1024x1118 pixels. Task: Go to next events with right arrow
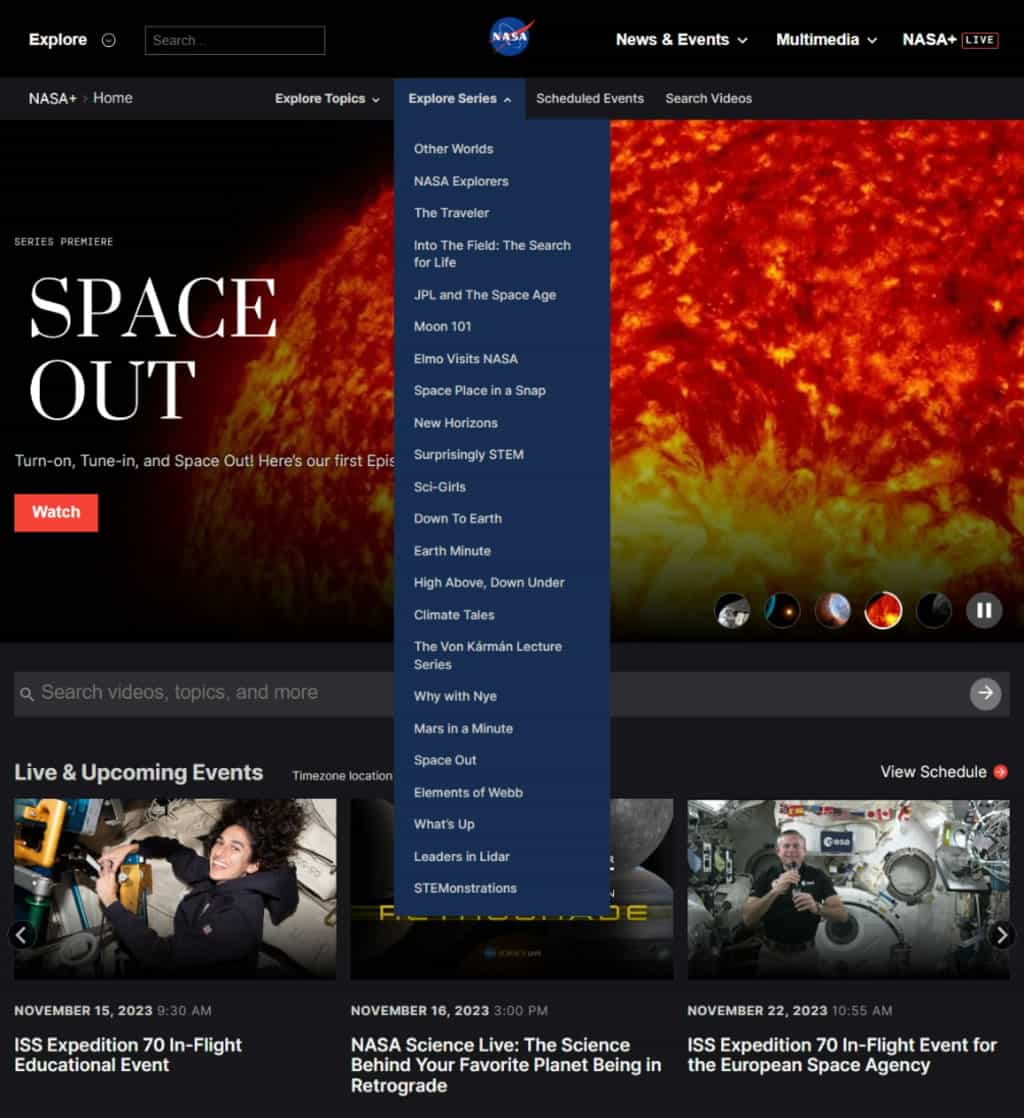(x=1001, y=935)
